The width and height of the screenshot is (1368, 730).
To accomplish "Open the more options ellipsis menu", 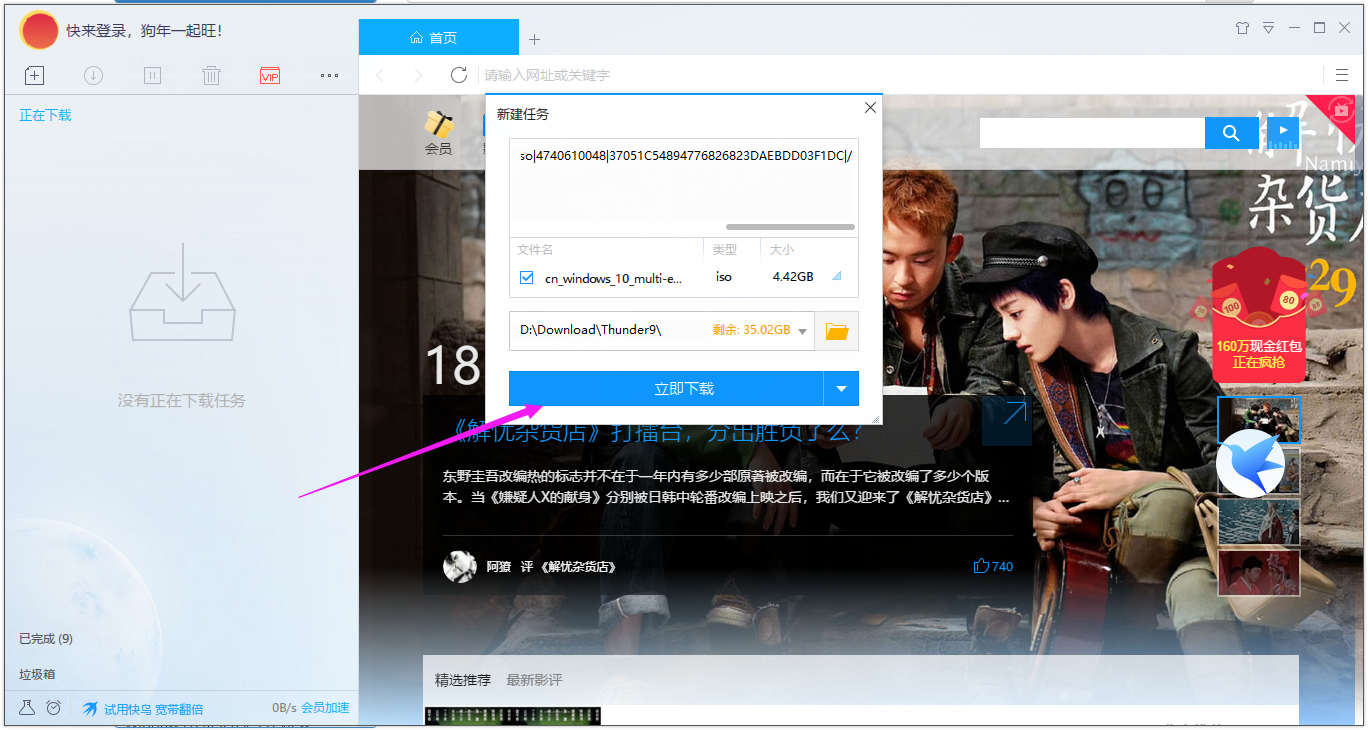I will (329, 75).
